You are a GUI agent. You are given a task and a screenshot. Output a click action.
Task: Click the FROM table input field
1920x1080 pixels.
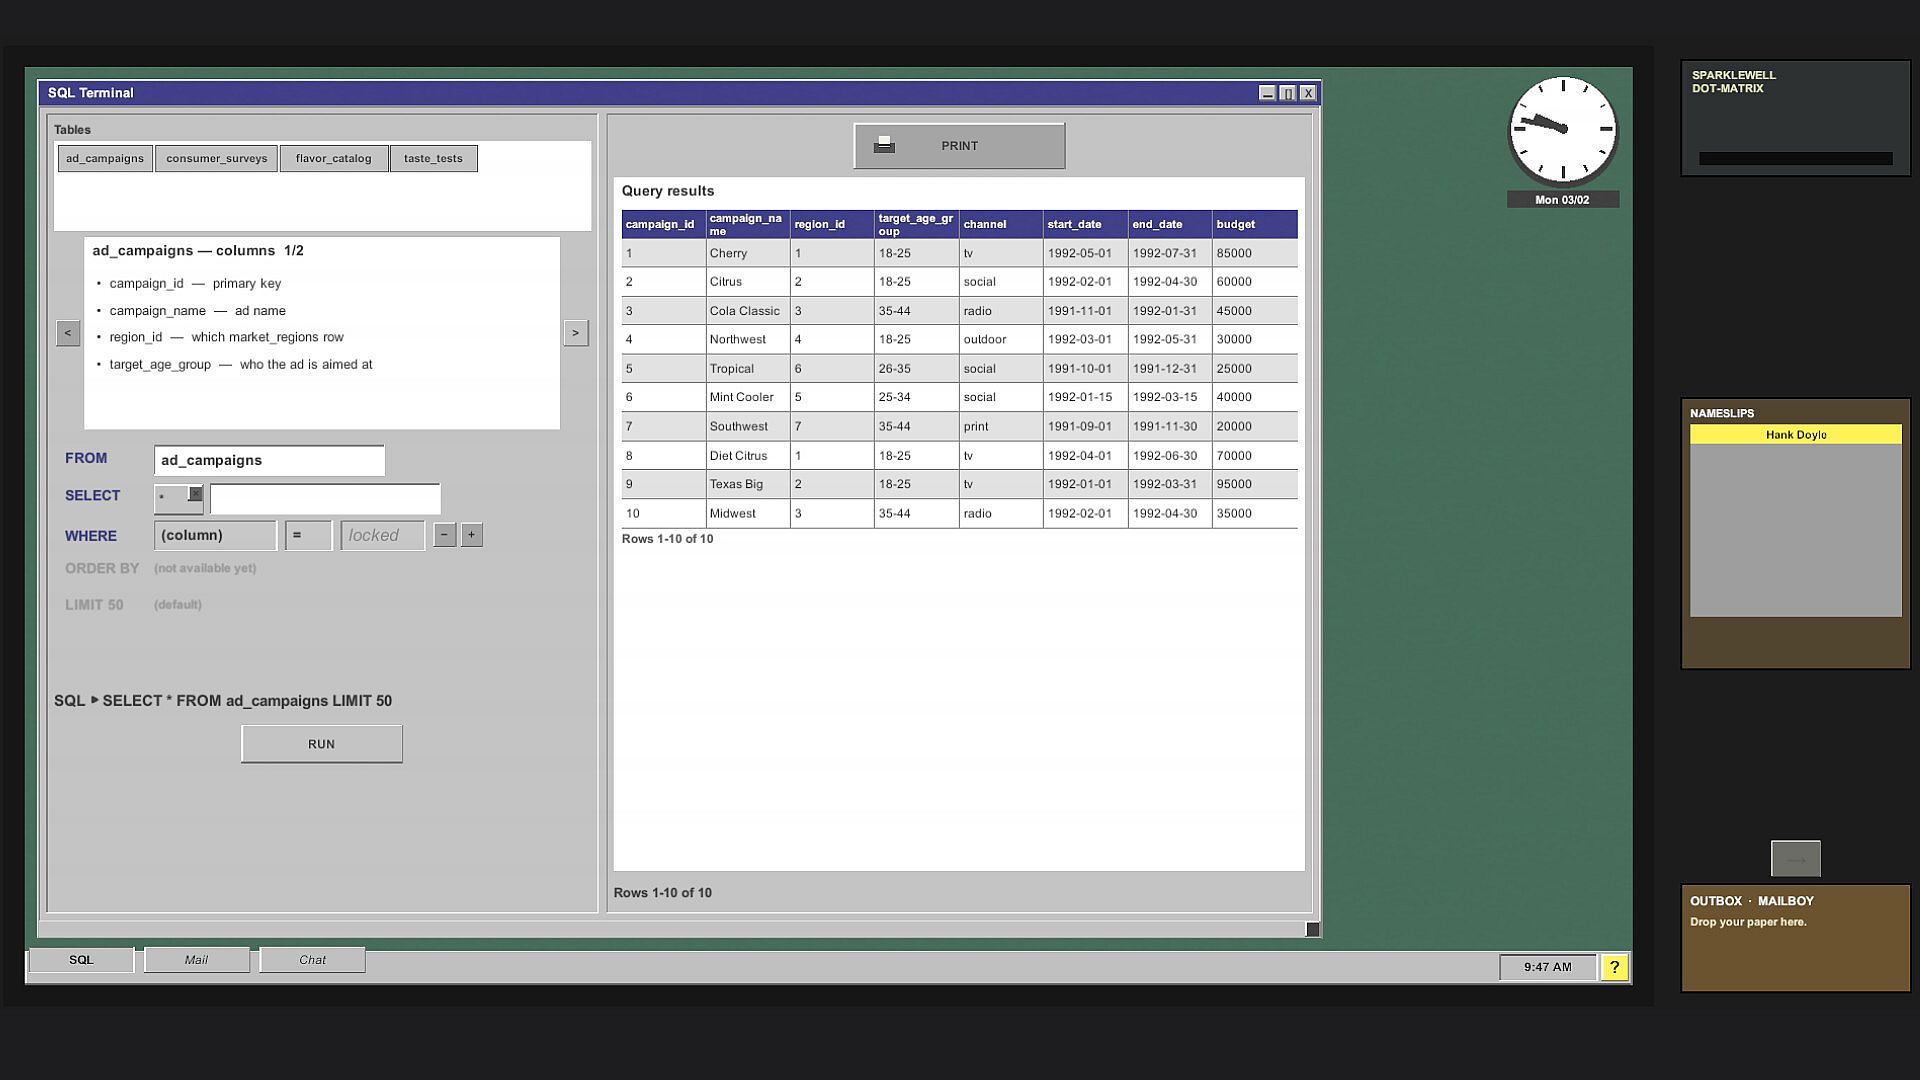coord(269,460)
